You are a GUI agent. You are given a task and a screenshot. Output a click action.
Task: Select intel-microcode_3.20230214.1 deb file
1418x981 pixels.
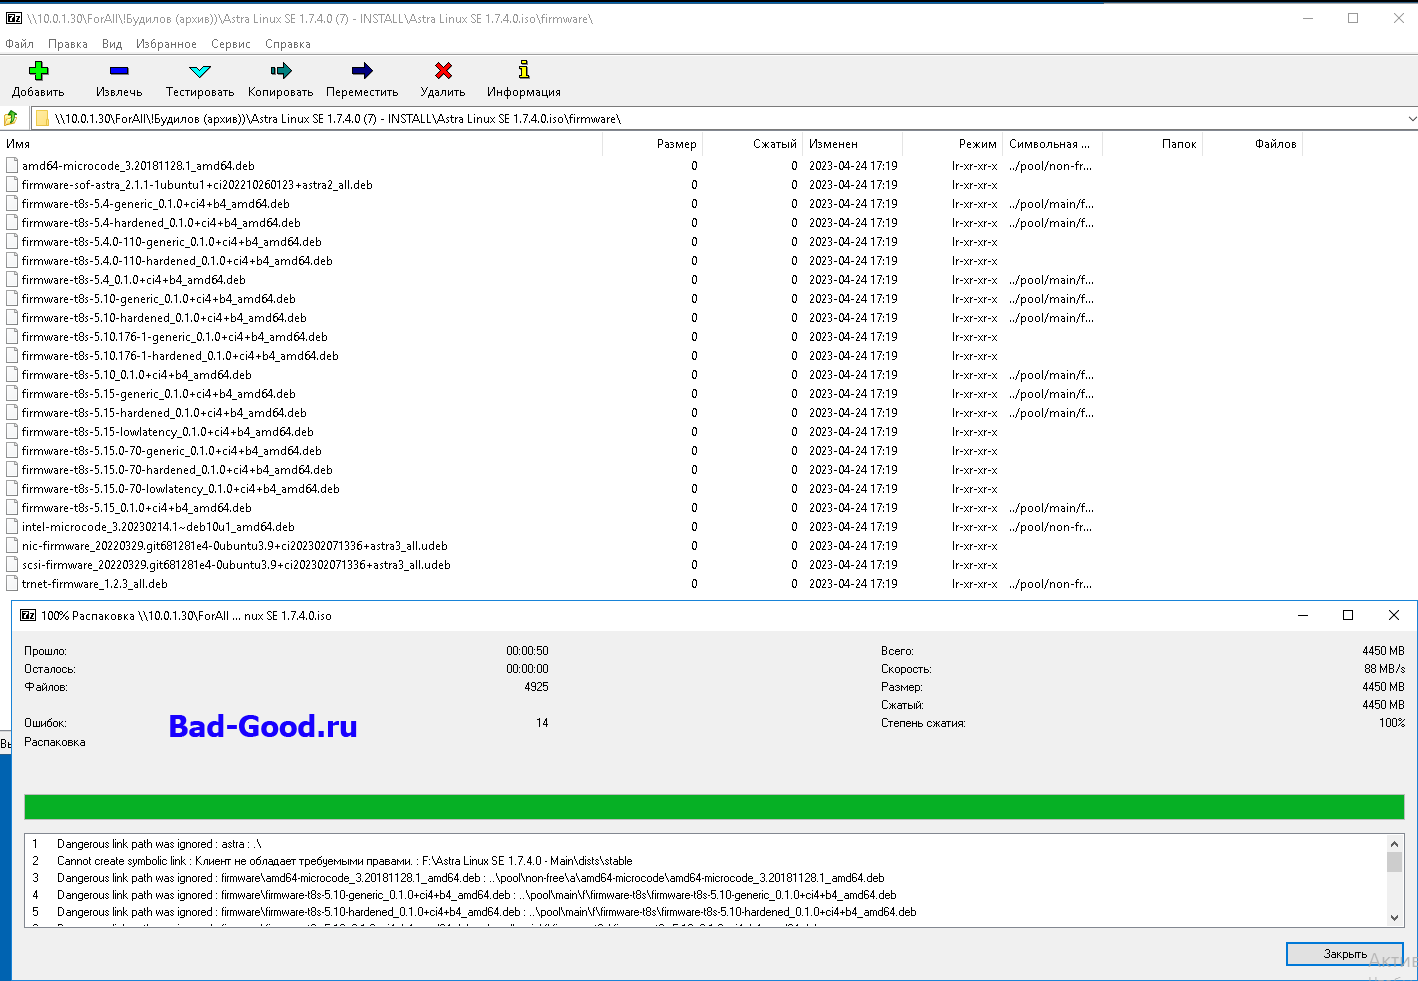tap(158, 527)
